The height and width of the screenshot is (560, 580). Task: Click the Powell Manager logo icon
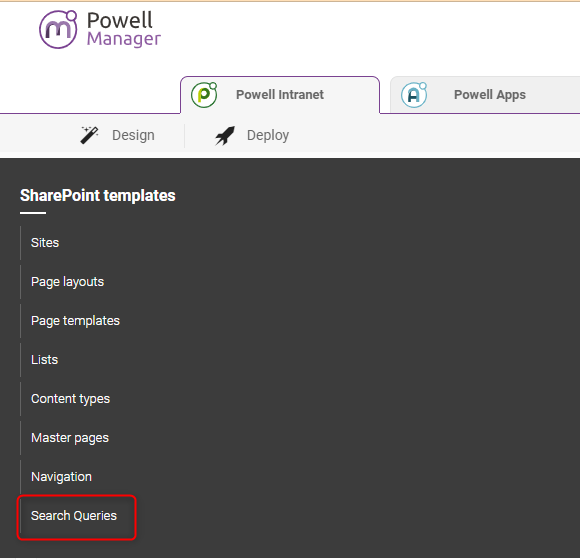58,29
